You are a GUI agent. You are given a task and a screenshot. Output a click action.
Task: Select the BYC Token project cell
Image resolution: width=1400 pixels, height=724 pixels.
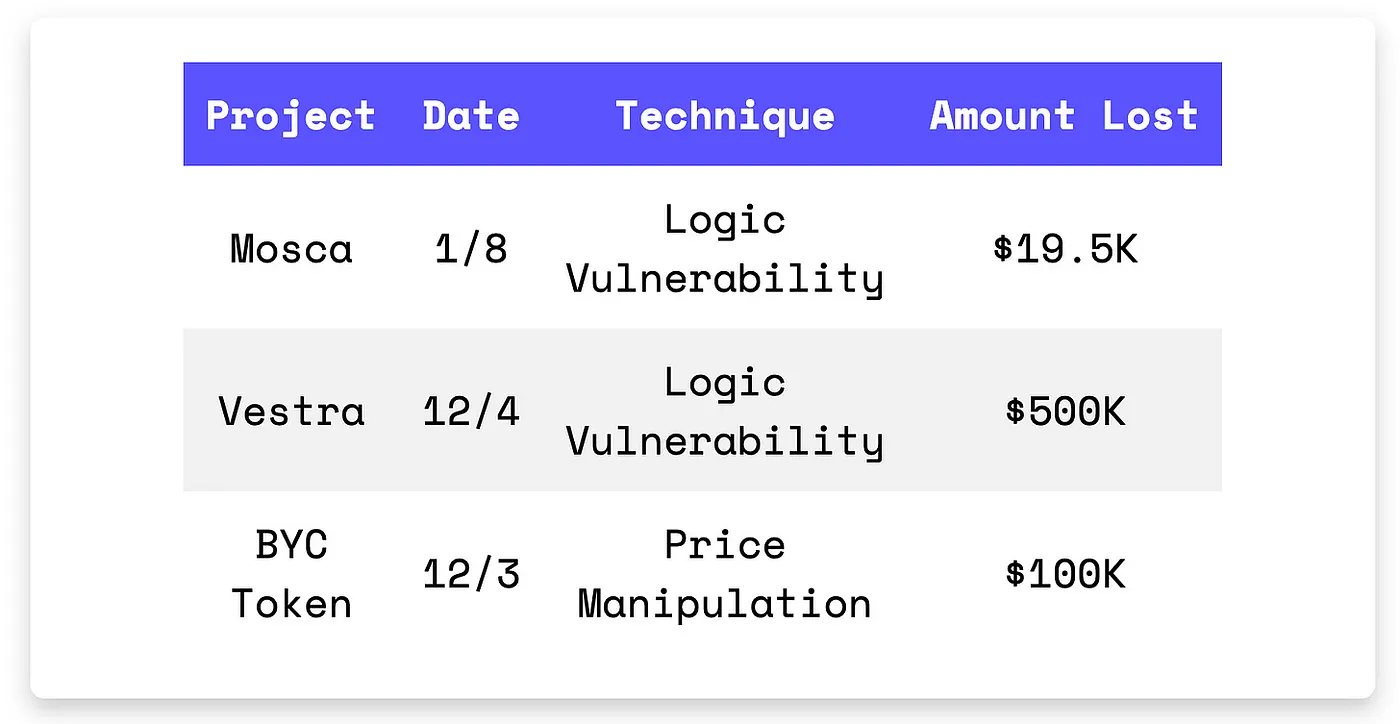(291, 574)
